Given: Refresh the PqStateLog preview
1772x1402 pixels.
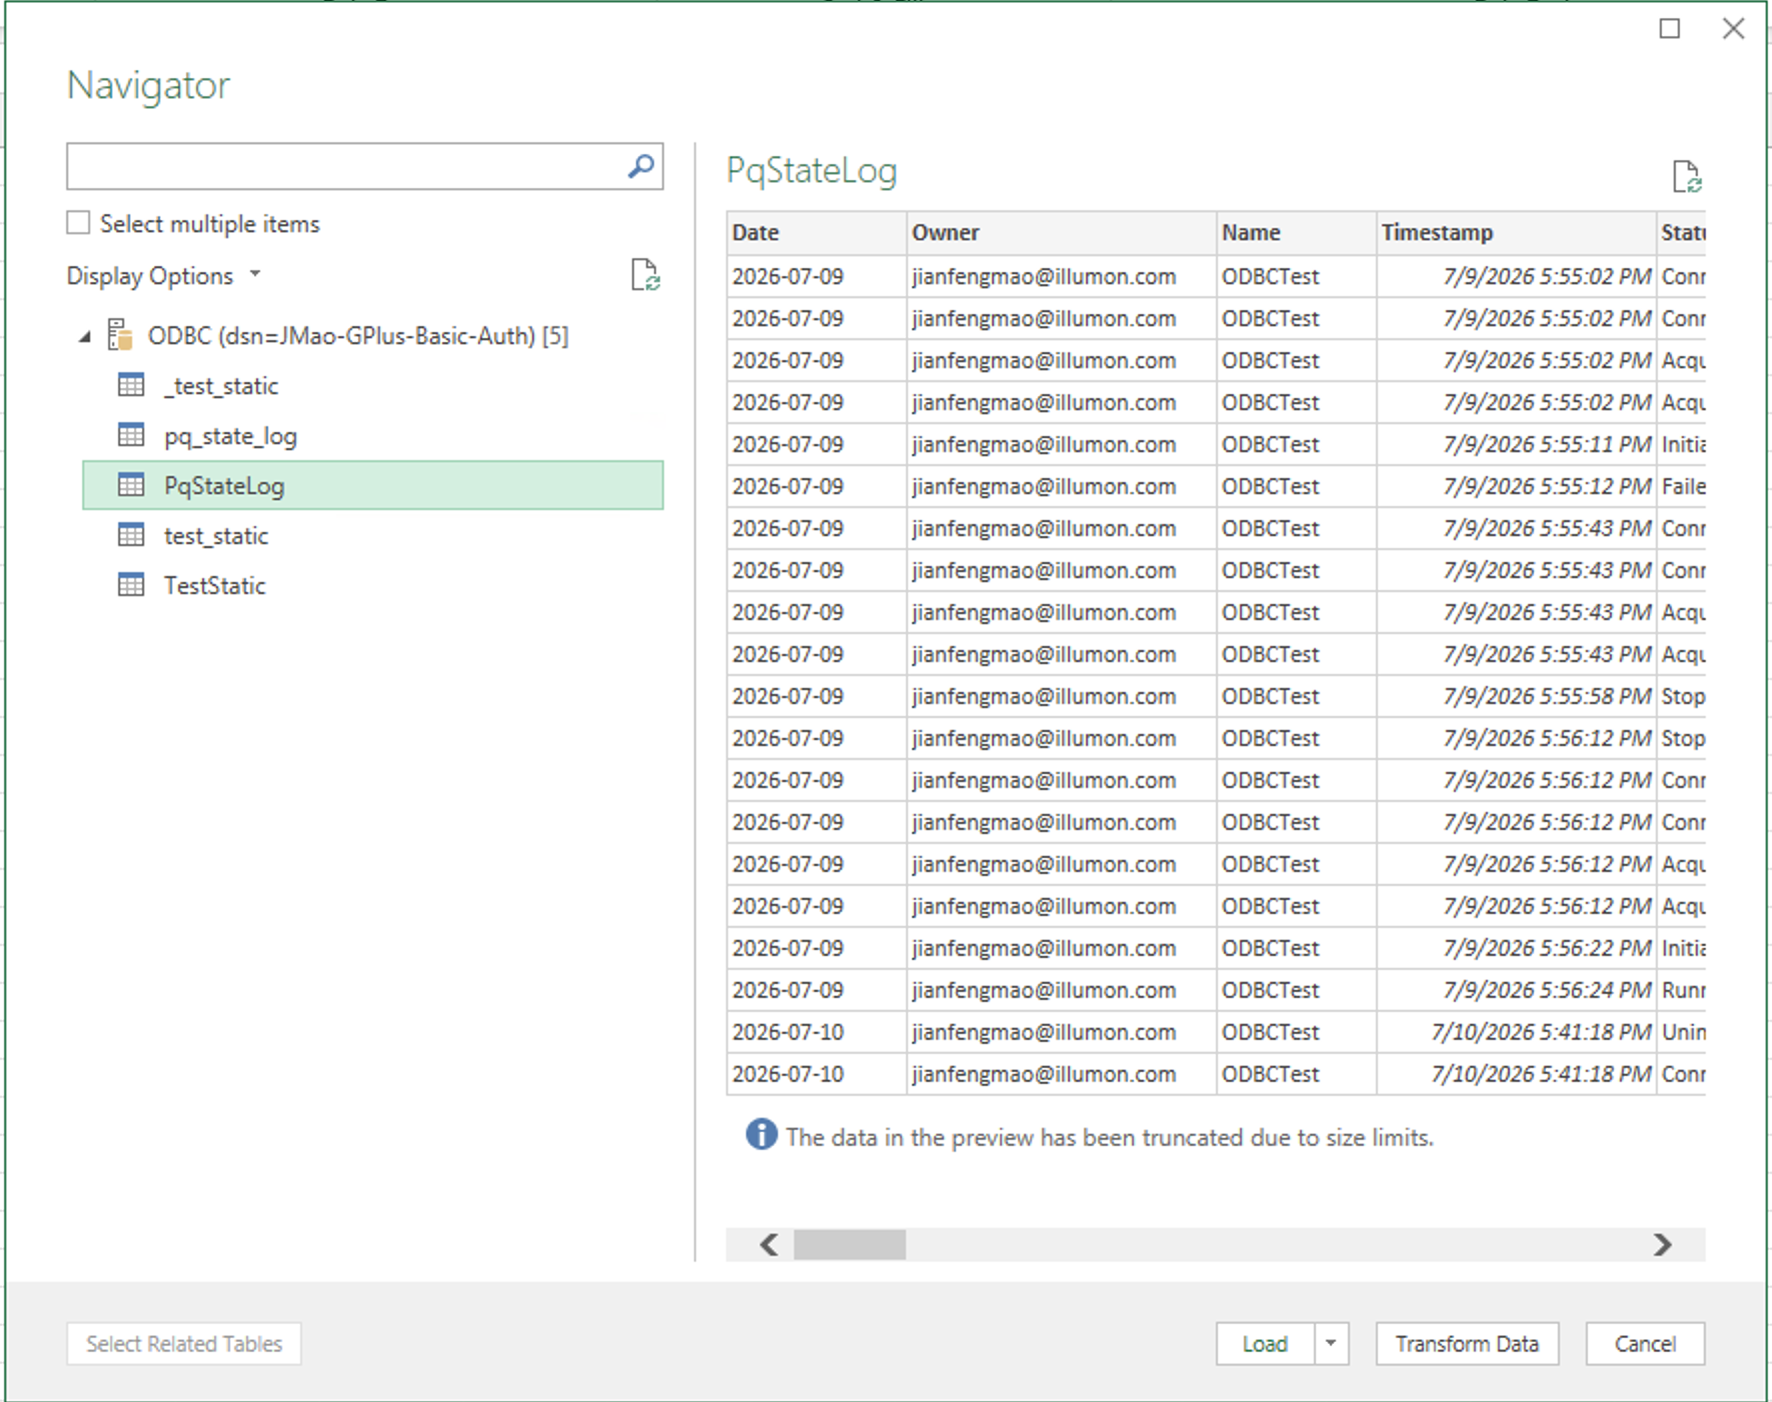Looking at the screenshot, I should pos(1687,177).
